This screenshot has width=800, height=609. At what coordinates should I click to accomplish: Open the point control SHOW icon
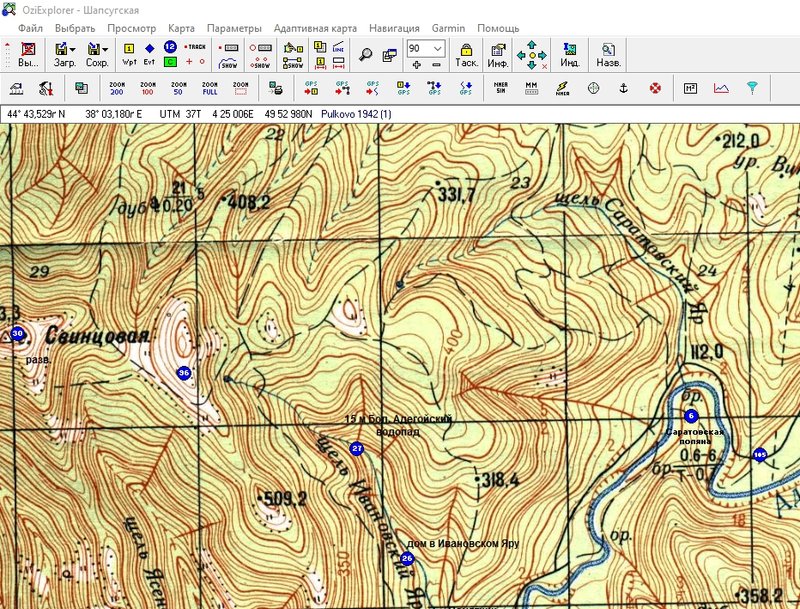(x=260, y=63)
